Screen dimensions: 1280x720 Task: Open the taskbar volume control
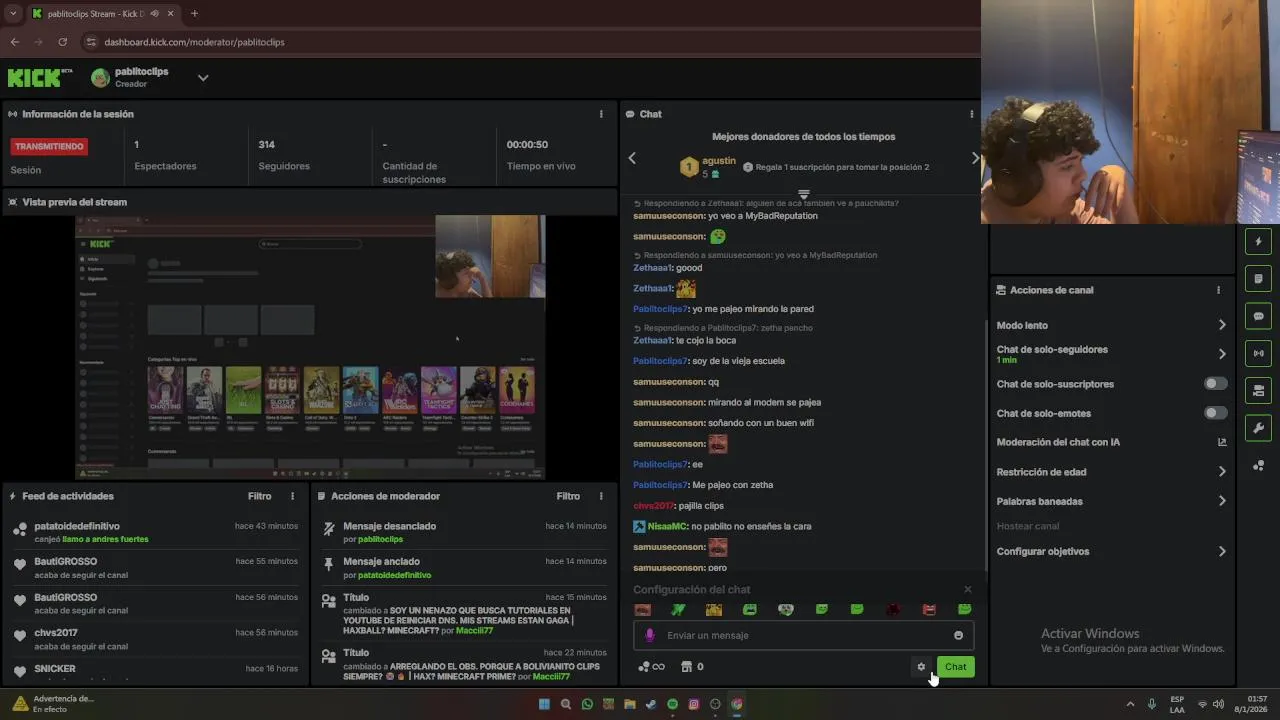click(1218, 704)
